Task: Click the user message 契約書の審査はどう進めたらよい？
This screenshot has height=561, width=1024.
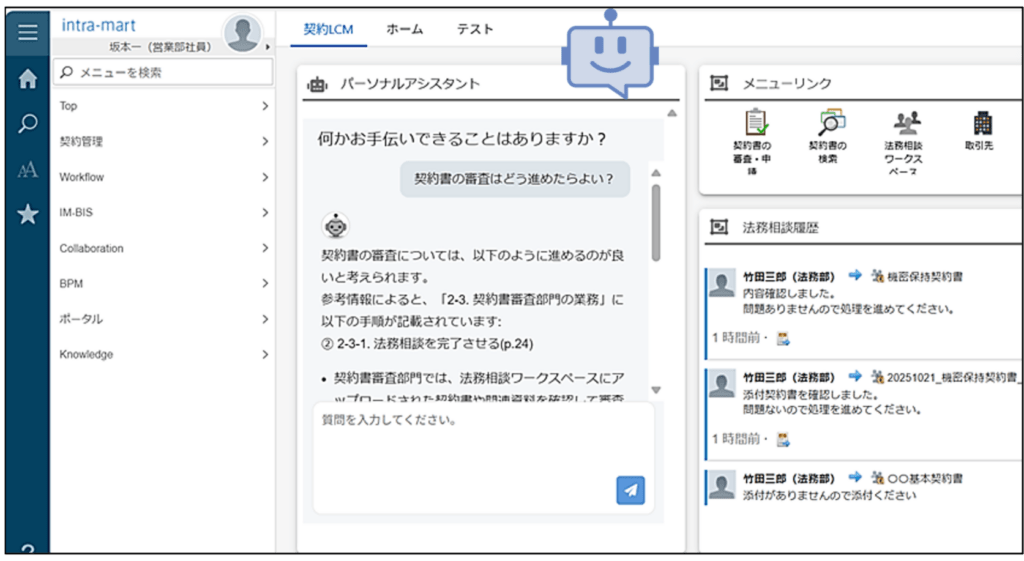Action: pos(515,179)
